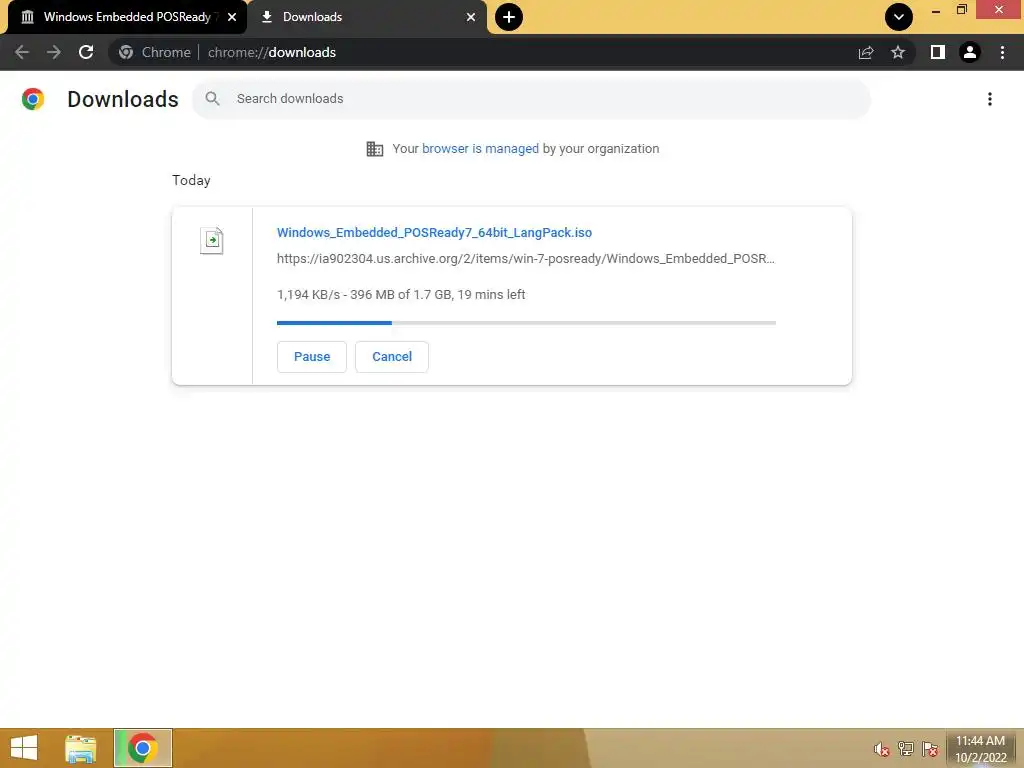Open the downloads page more actions menu
Screen dimensions: 1024x768
point(990,99)
